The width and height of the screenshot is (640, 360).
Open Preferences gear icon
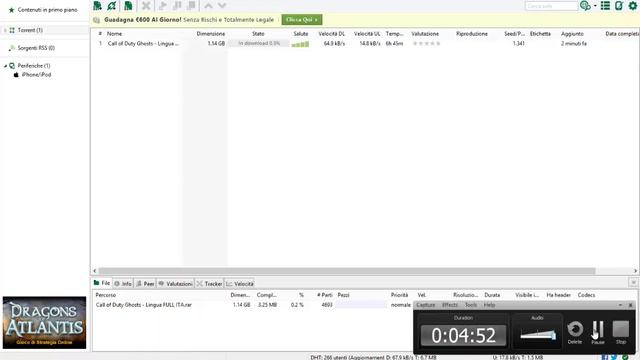coord(633,6)
